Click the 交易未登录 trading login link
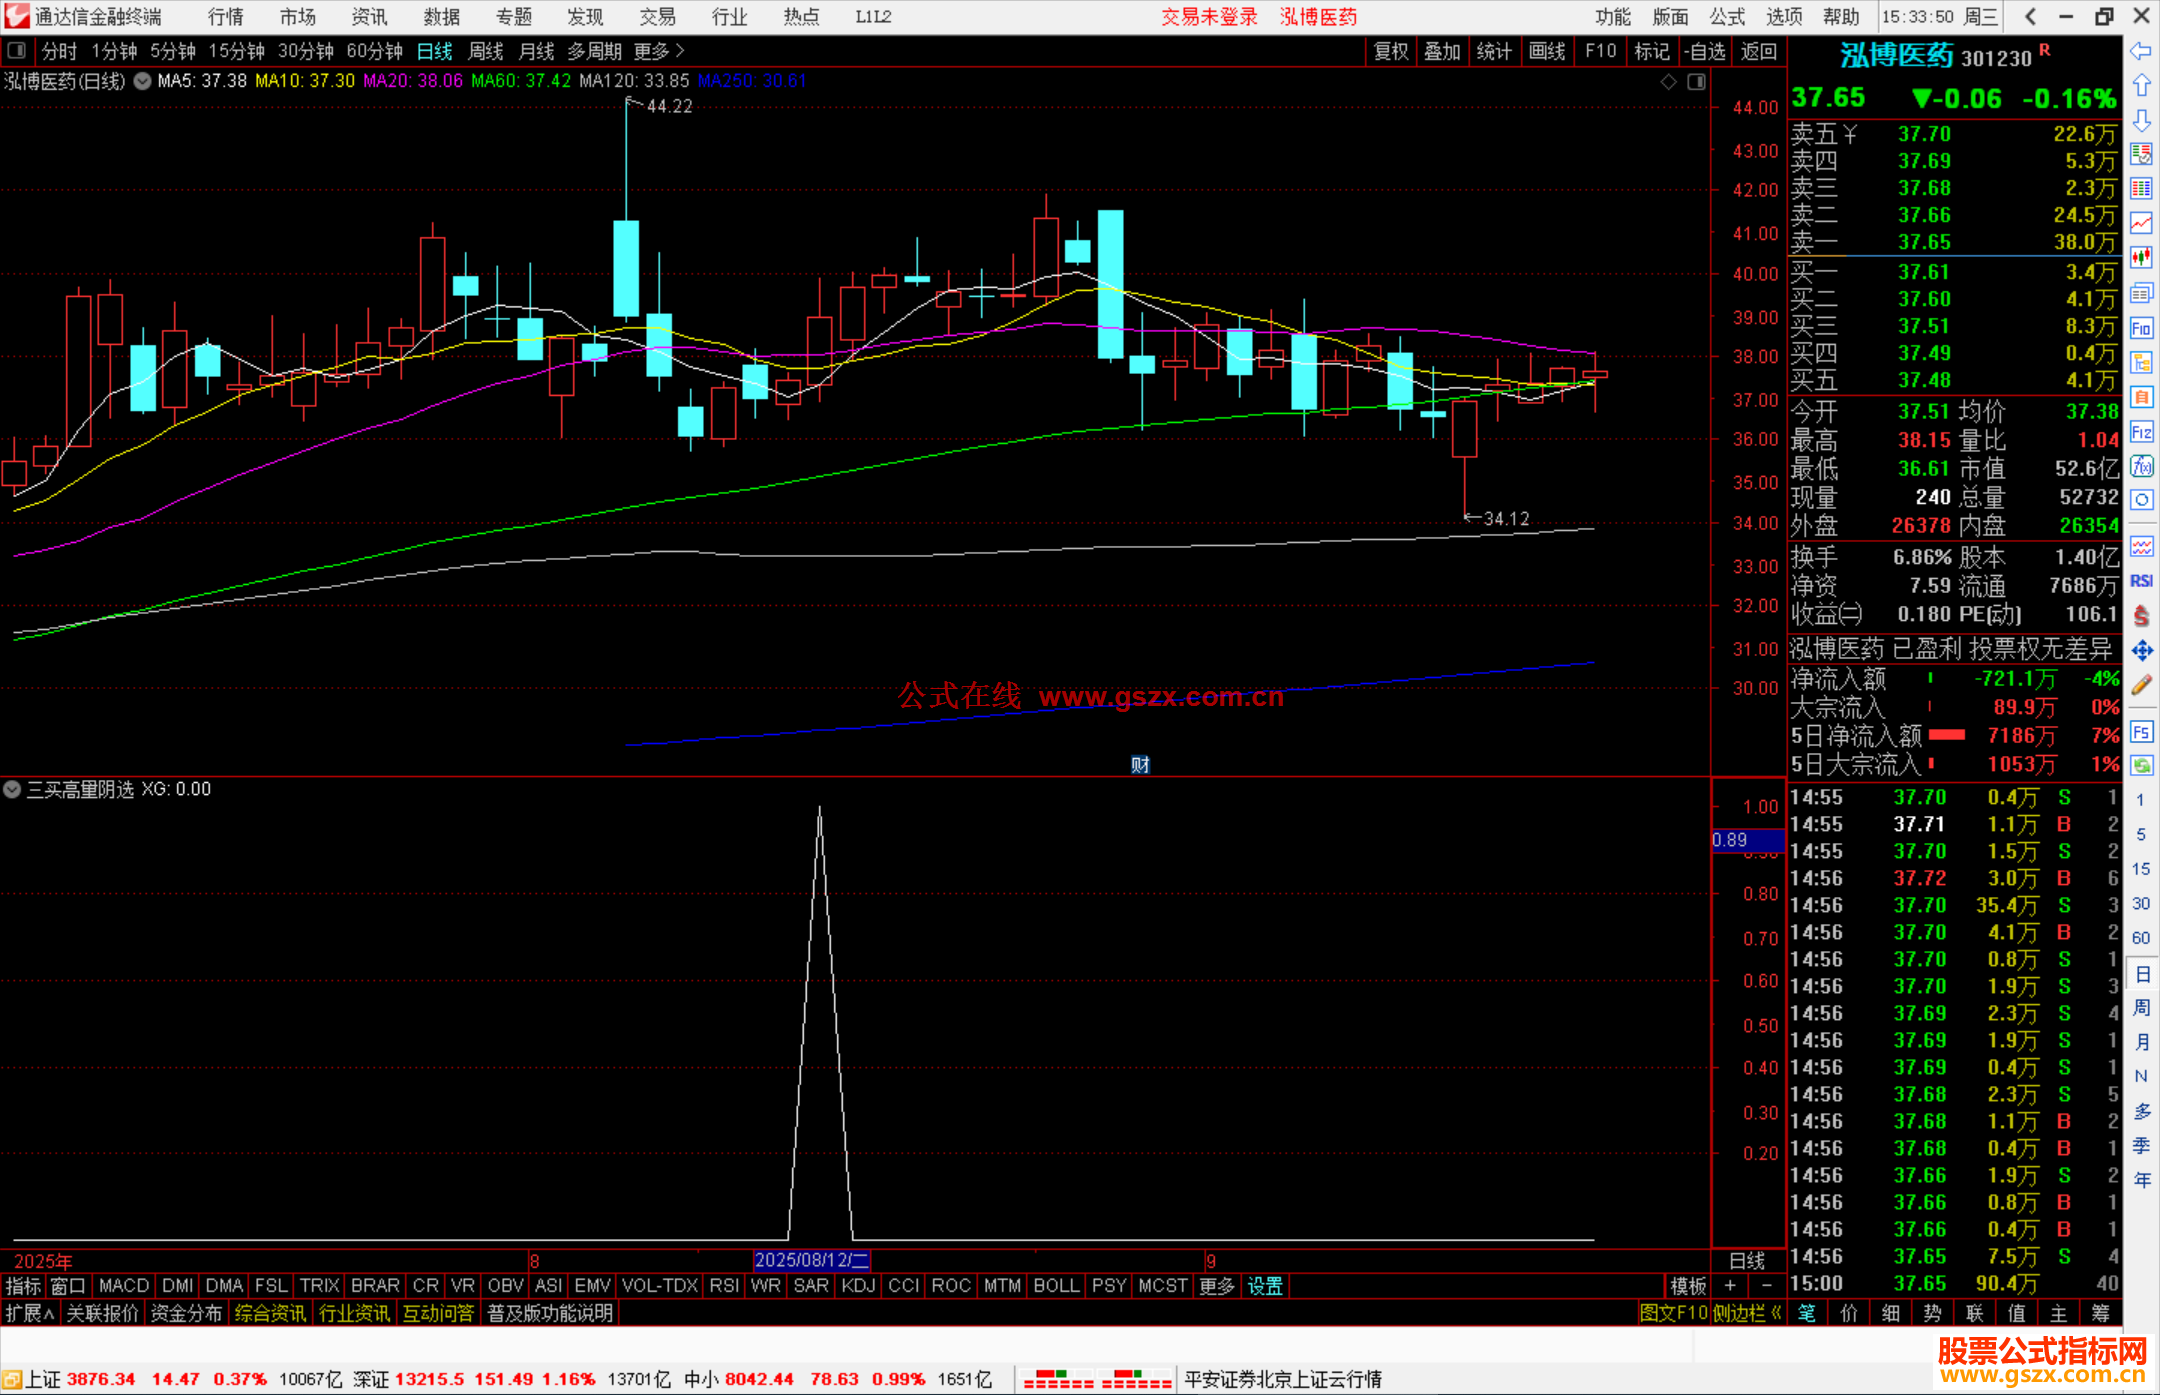 point(1209,16)
